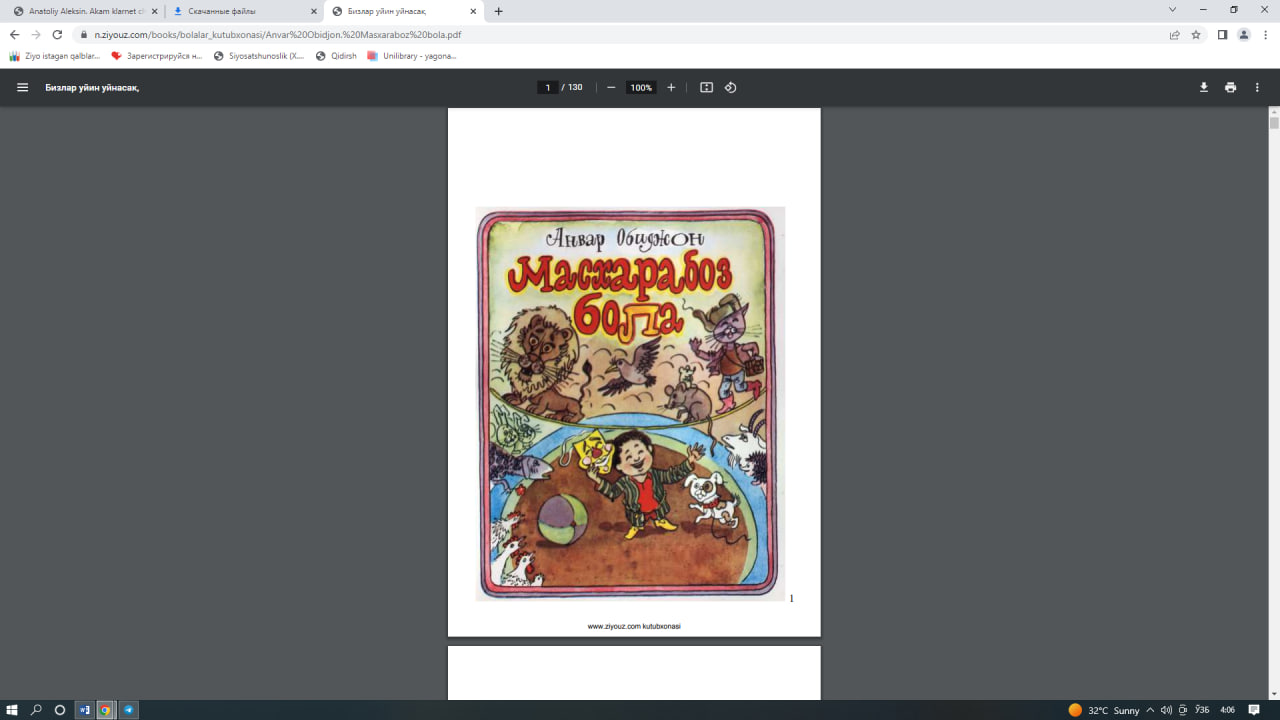Share this page via address bar icon
The width and height of the screenshot is (1280, 720).
pos(1175,34)
